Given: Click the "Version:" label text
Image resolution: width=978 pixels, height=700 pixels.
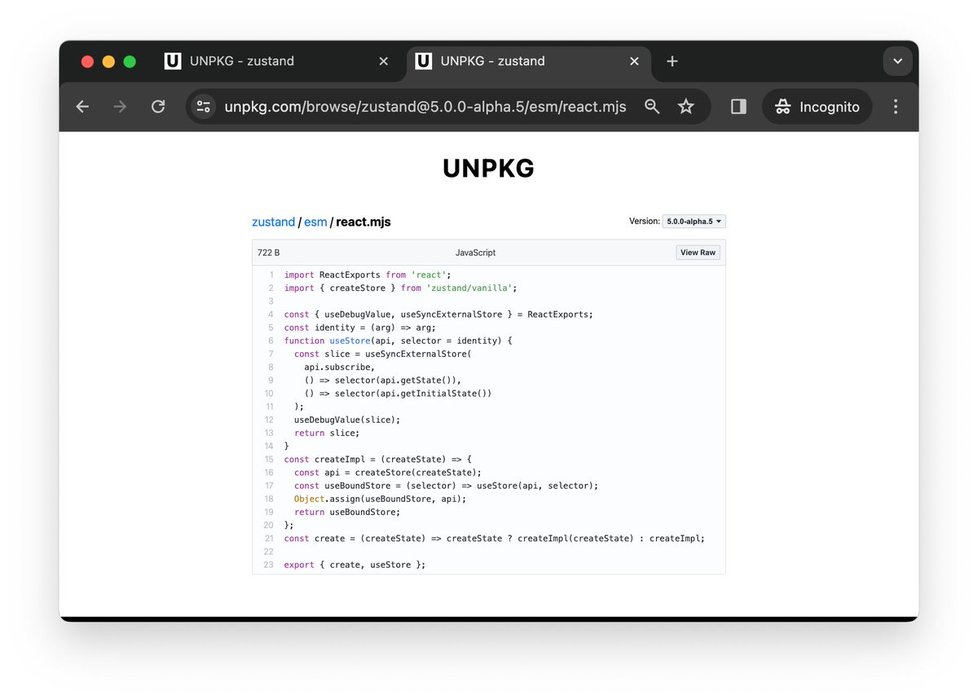Looking at the screenshot, I should [644, 221].
